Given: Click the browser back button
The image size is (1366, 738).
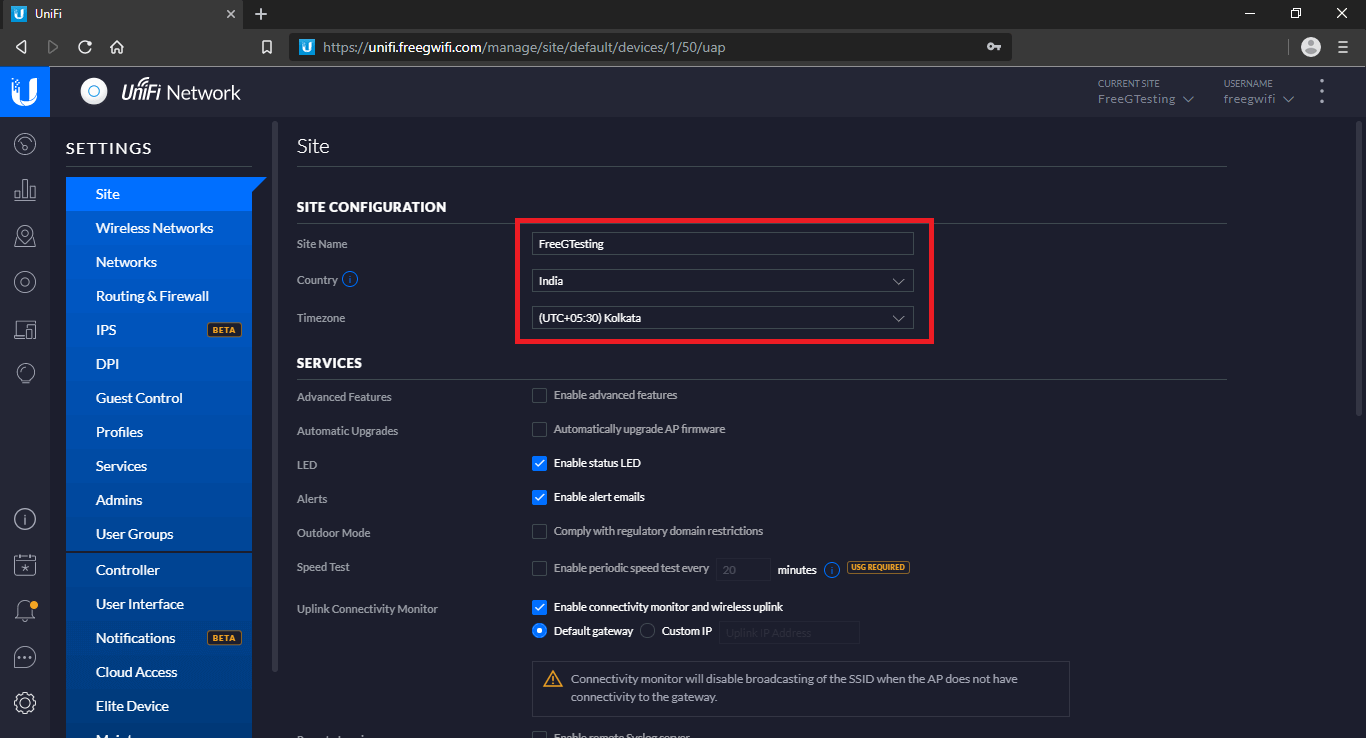Looking at the screenshot, I should [21, 47].
